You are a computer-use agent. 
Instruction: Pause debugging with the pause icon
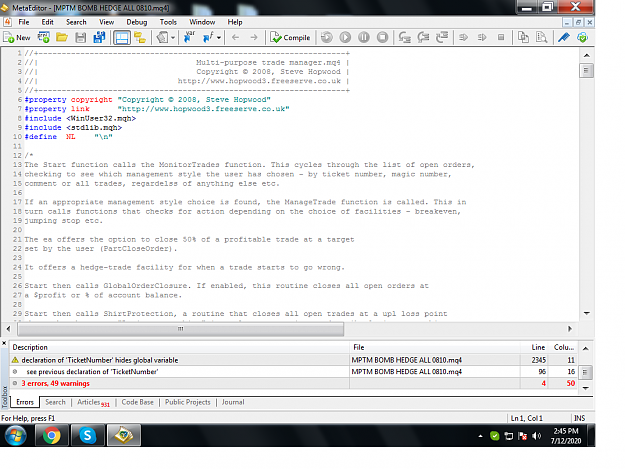pyautogui.click(x=364, y=37)
